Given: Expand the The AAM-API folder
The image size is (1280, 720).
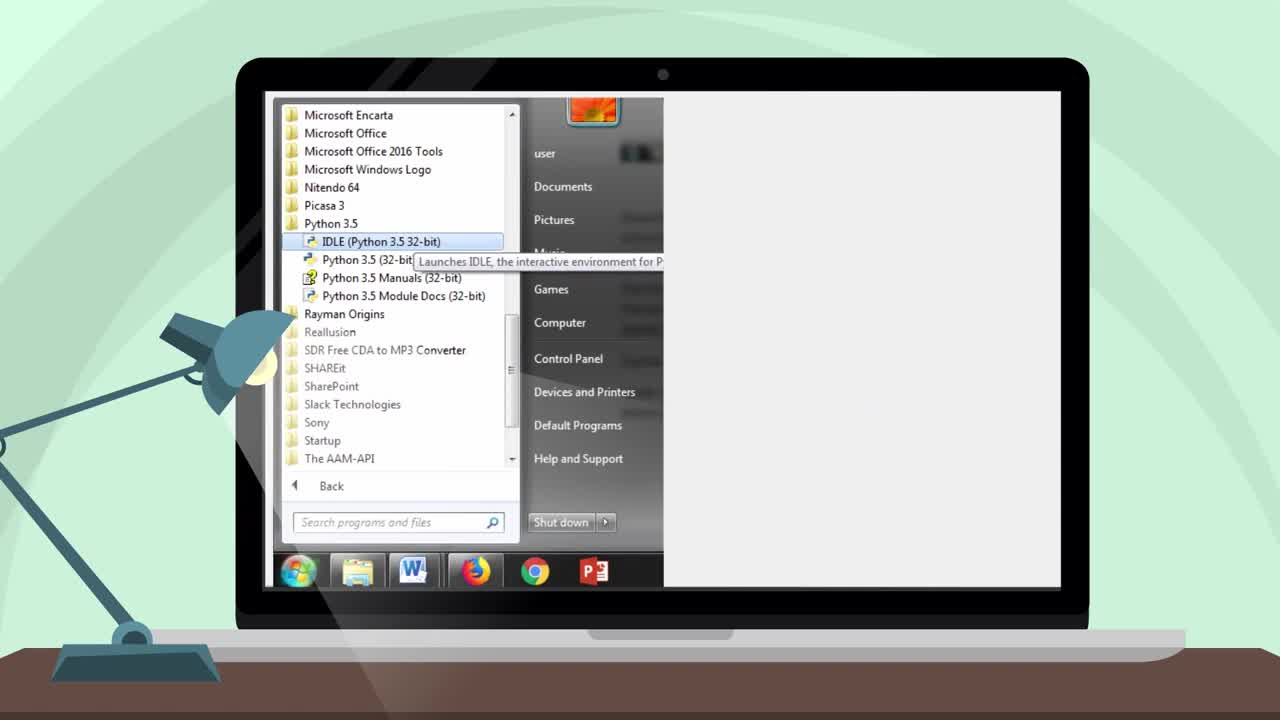Looking at the screenshot, I should pyautogui.click(x=339, y=459).
